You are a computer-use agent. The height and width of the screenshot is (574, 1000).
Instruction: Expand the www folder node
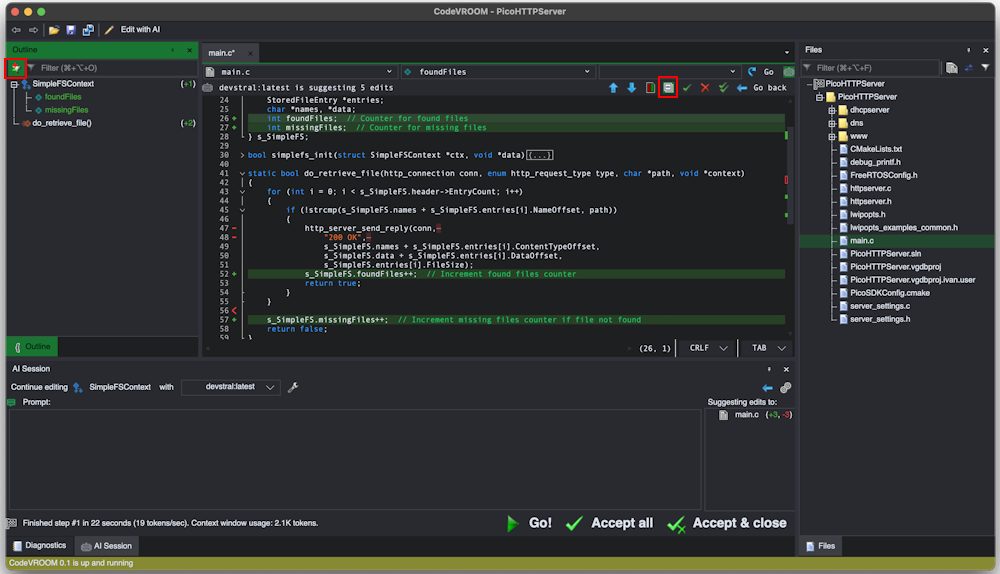tap(832, 136)
